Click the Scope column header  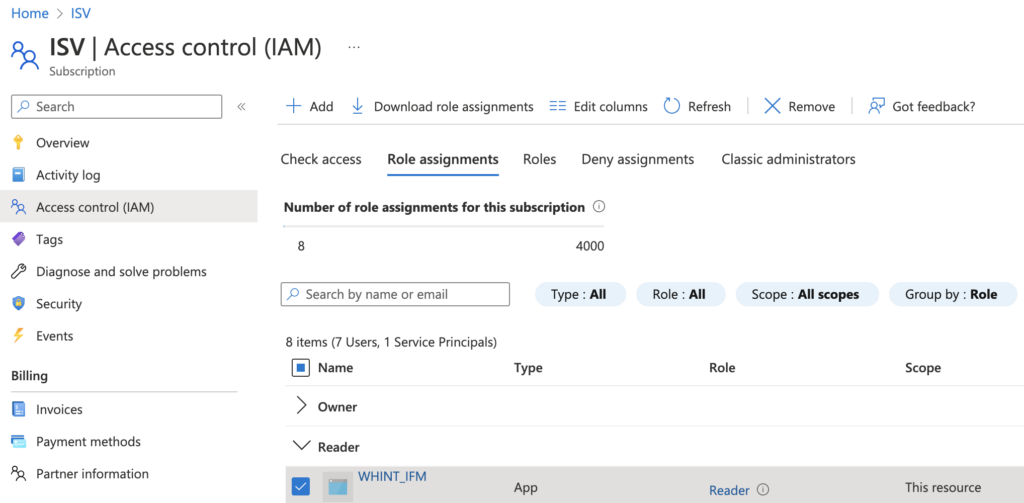(923, 368)
